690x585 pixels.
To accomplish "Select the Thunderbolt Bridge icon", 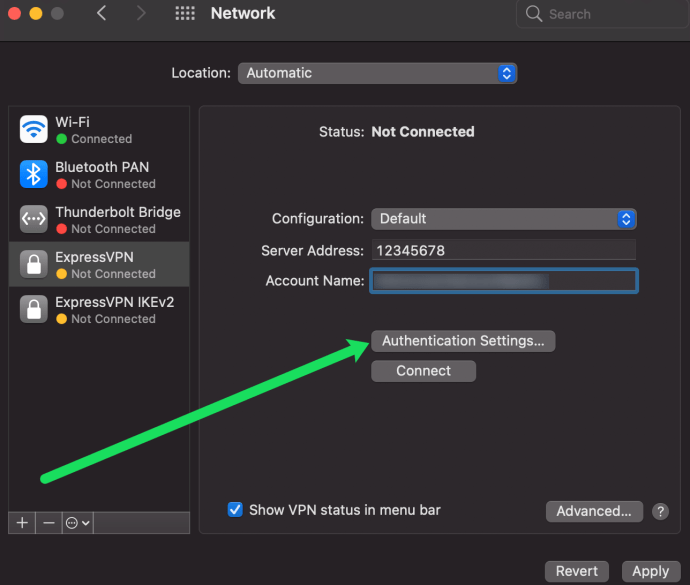I will coord(33,219).
